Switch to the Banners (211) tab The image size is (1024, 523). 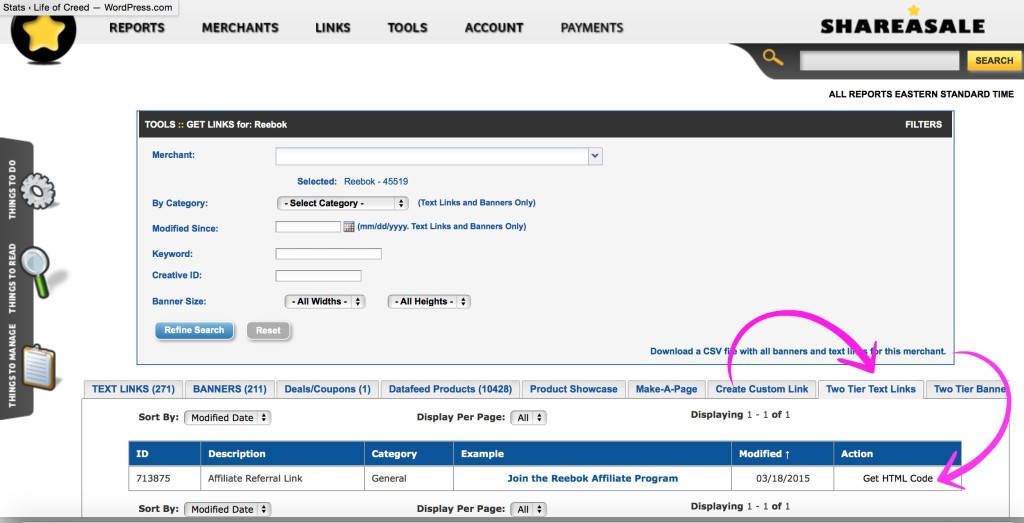(229, 389)
